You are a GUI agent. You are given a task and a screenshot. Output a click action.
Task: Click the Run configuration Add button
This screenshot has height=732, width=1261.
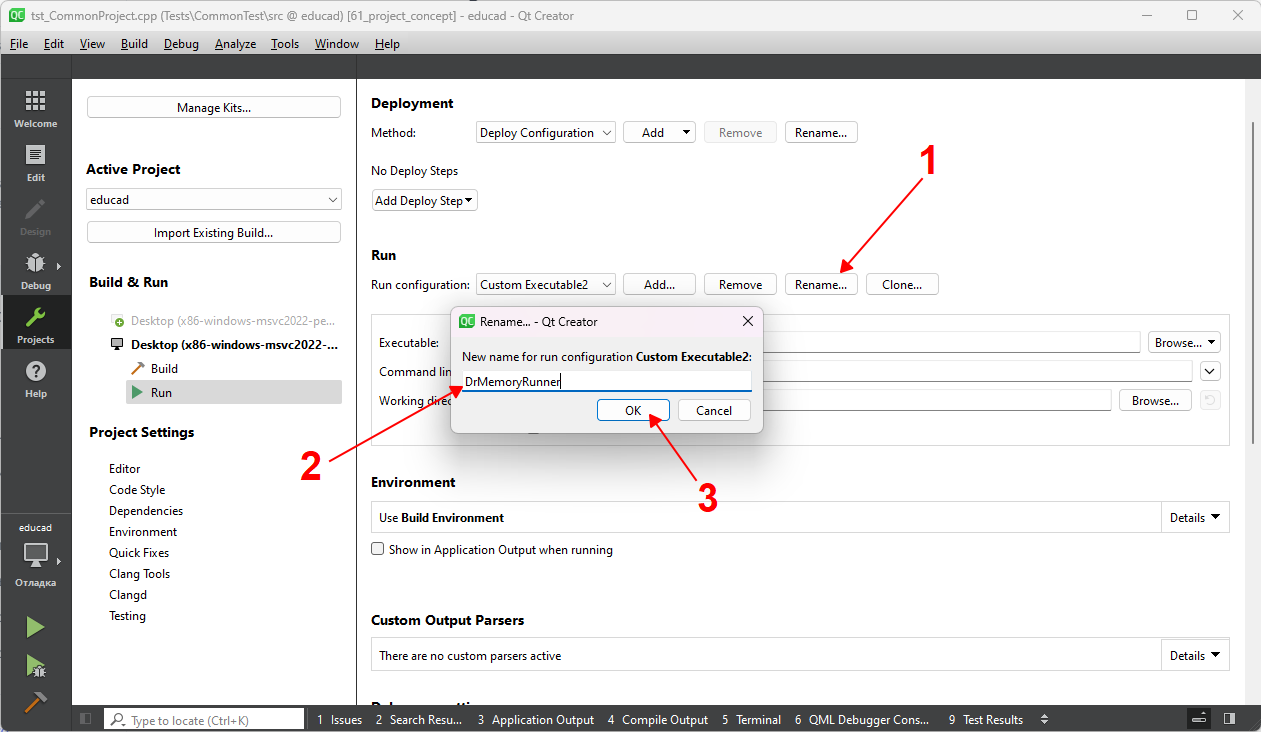click(x=659, y=284)
